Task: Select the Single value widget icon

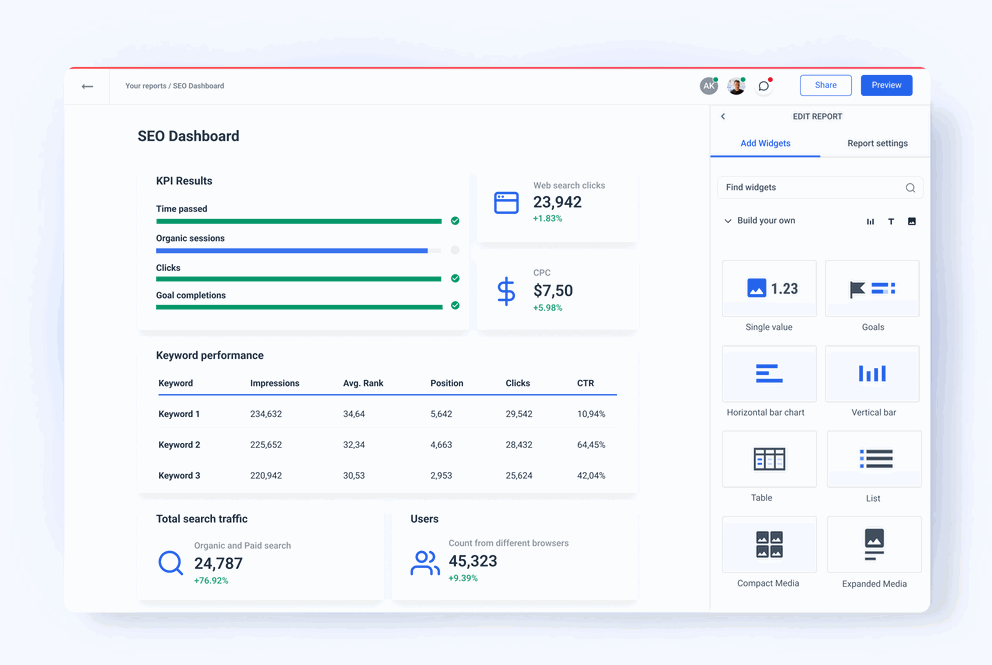Action: tap(768, 287)
